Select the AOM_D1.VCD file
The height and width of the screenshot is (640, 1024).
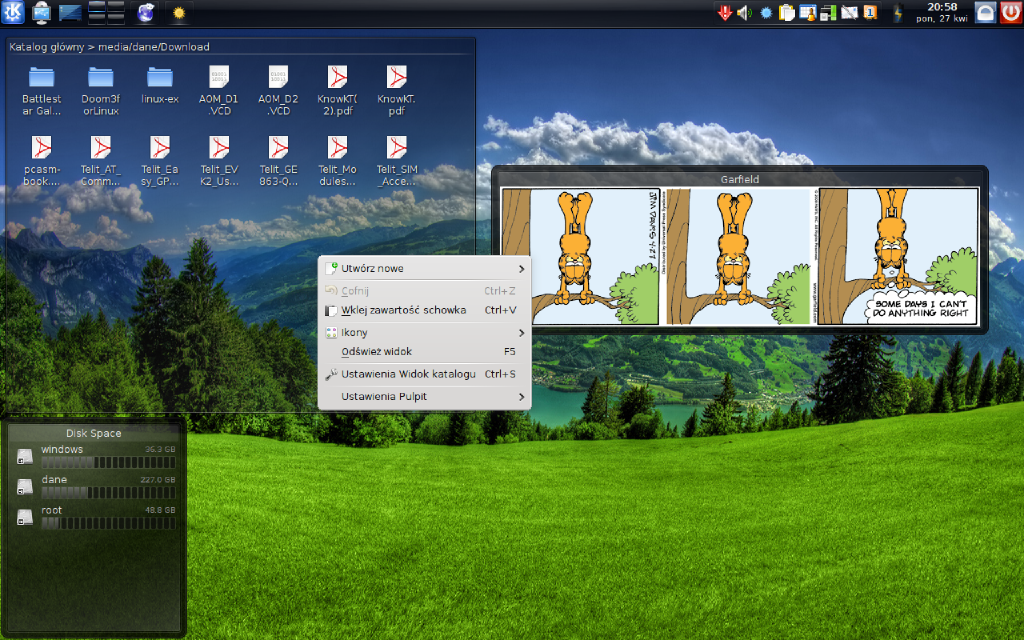219,91
